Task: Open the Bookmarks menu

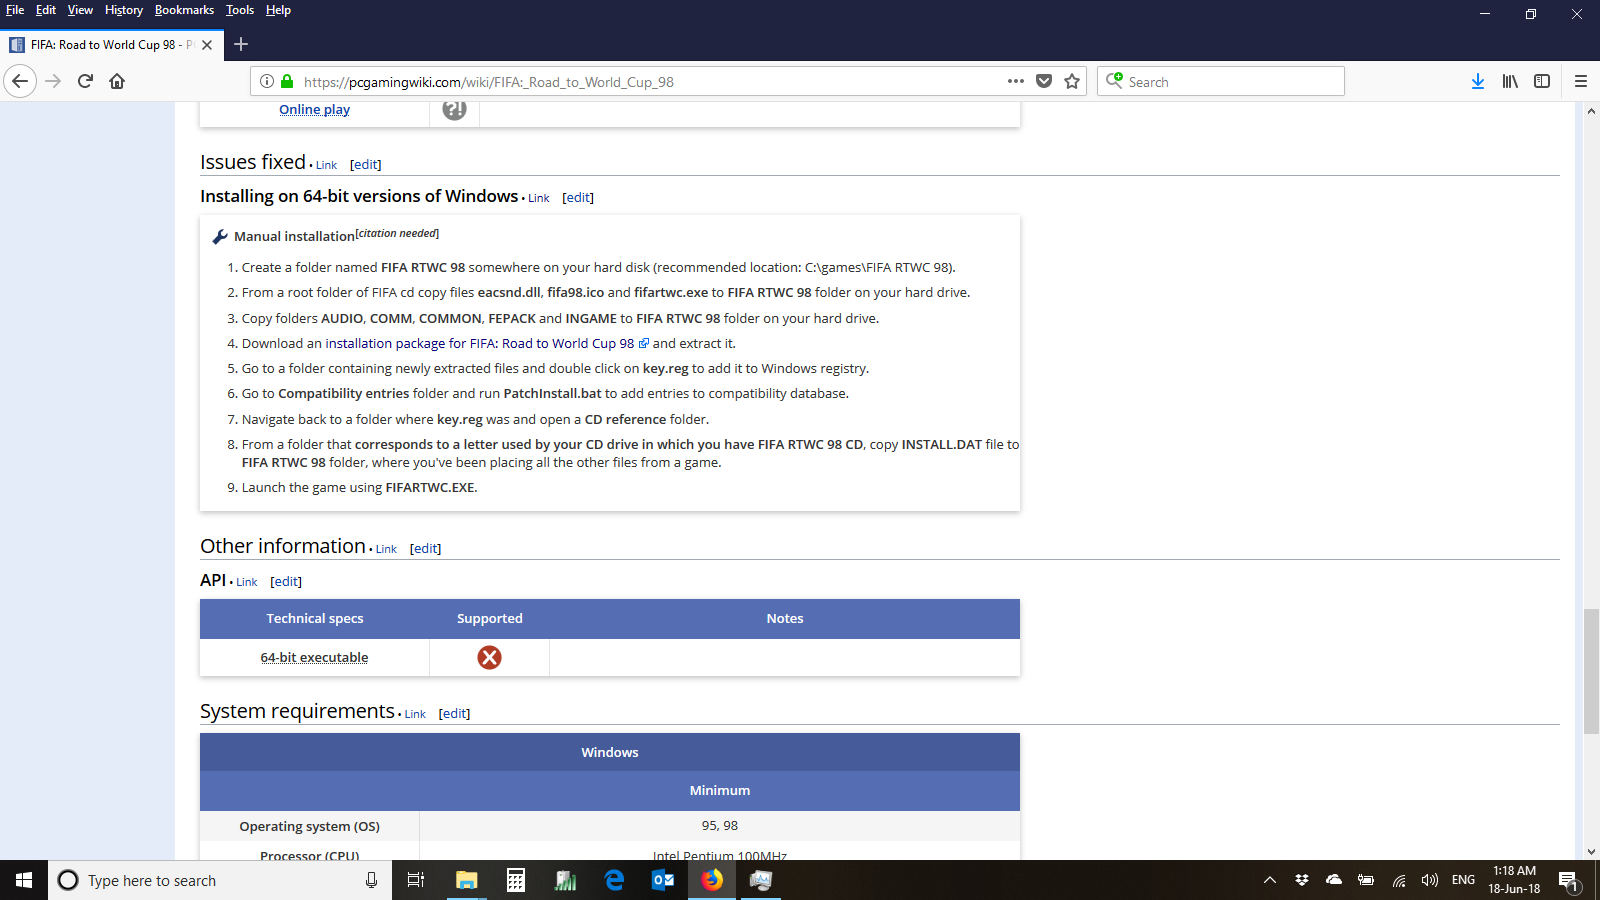Action: (184, 10)
